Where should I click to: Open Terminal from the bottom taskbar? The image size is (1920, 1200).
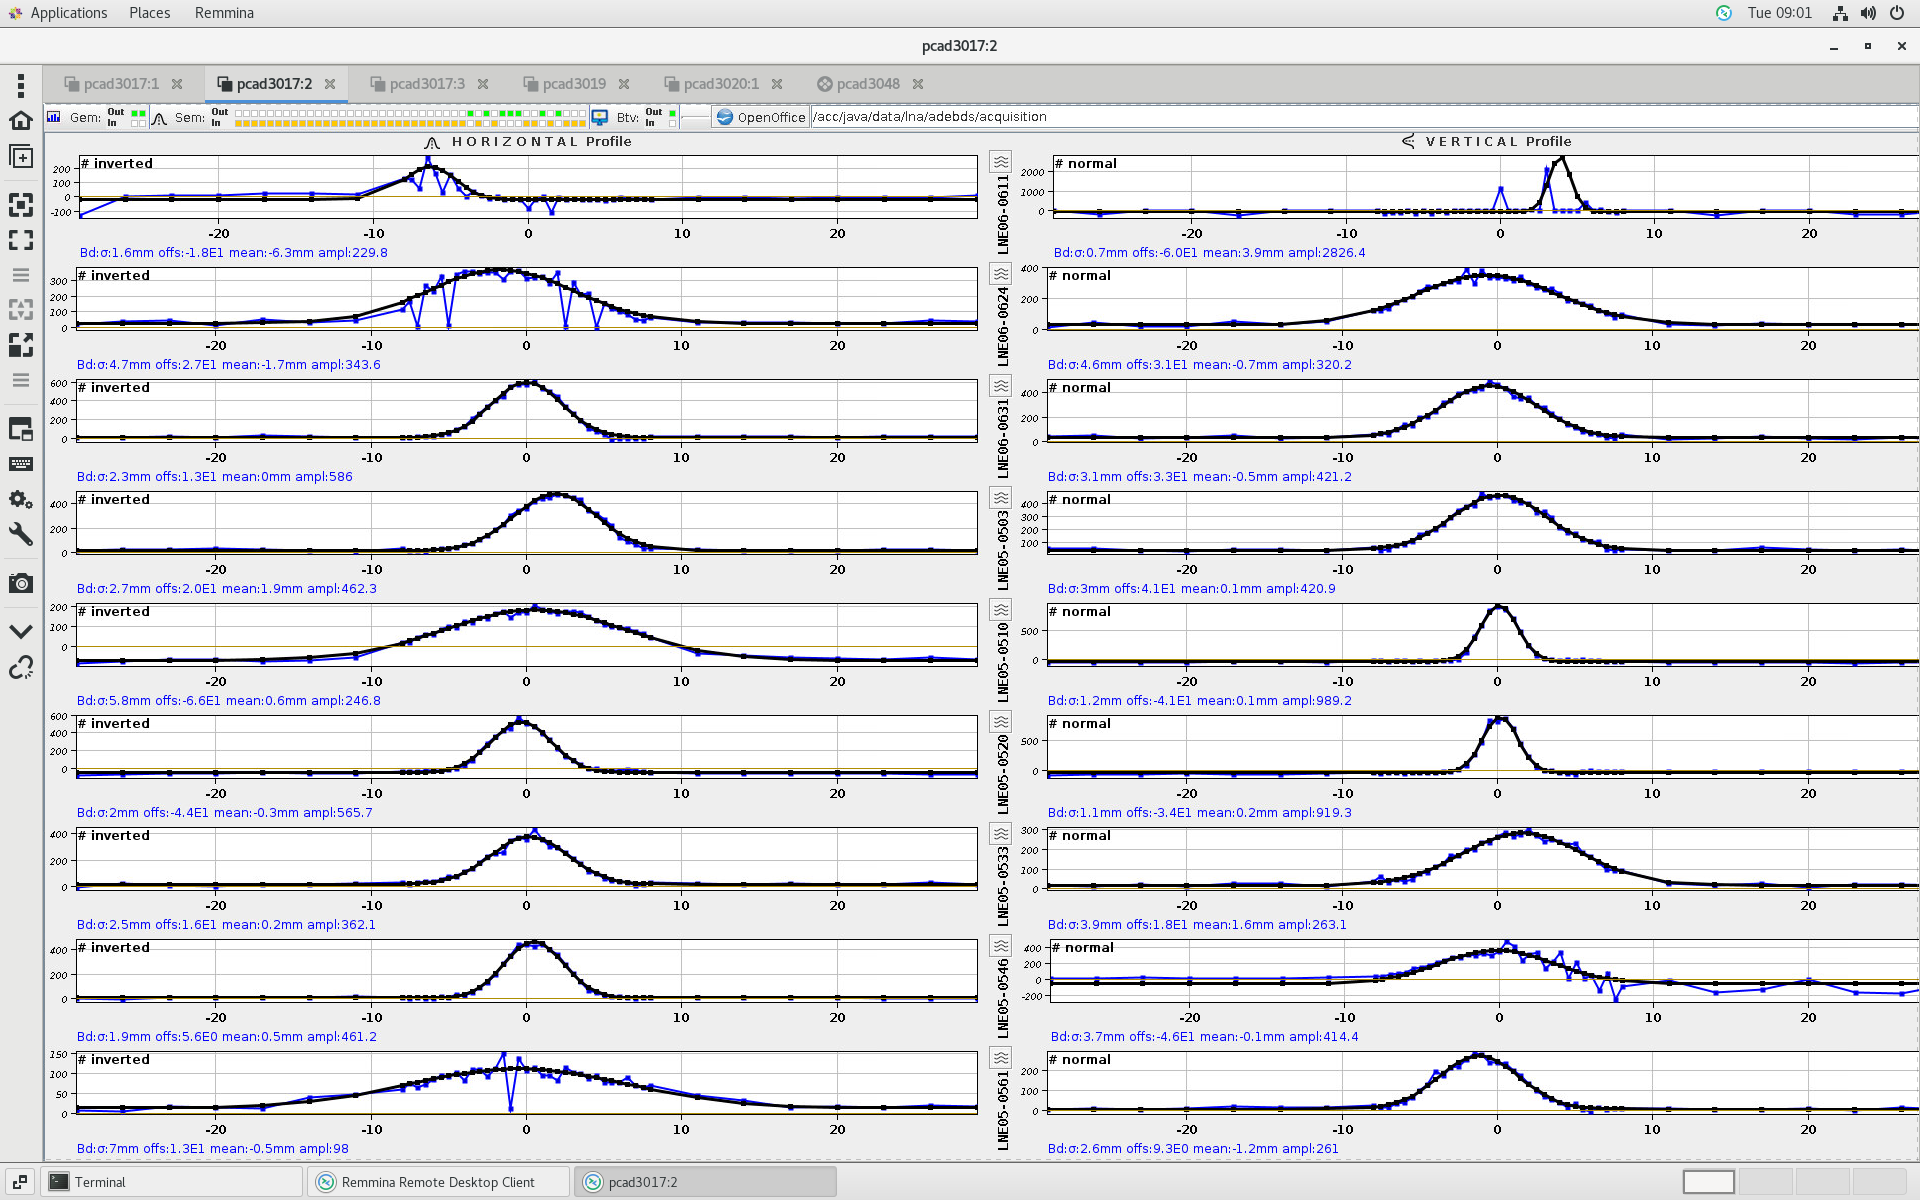pyautogui.click(x=100, y=1182)
